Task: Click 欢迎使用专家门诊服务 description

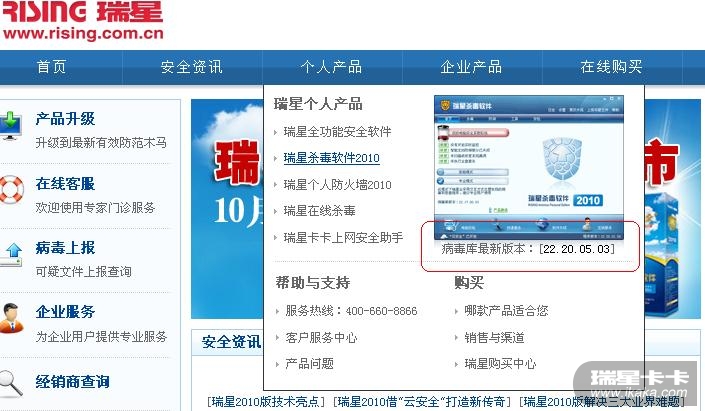Action: [x=95, y=207]
